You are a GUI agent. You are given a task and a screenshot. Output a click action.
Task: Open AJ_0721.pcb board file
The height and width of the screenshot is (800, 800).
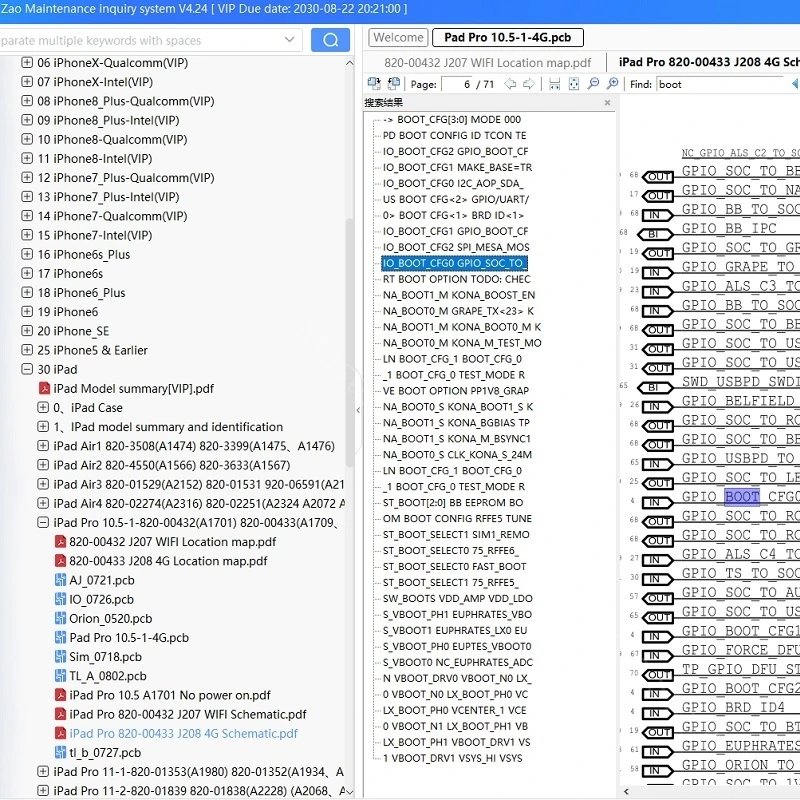pyautogui.click(x=102, y=580)
